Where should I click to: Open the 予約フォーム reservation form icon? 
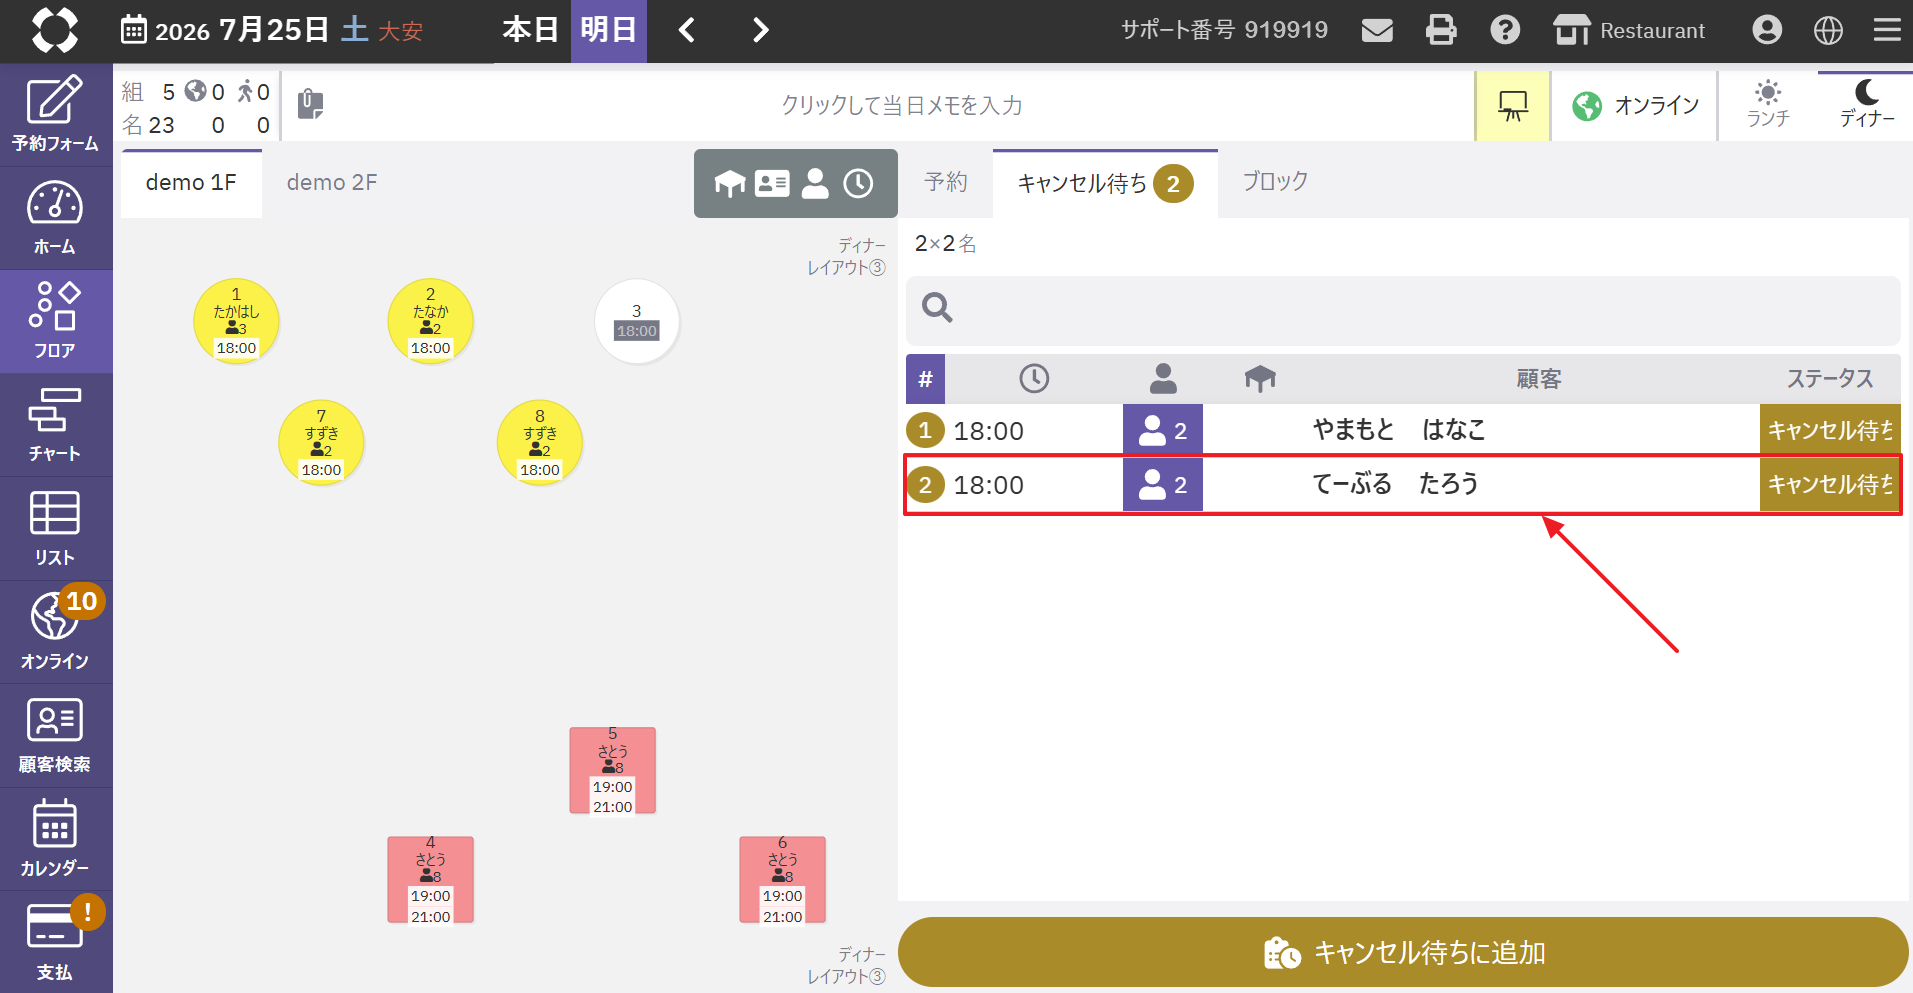point(55,114)
